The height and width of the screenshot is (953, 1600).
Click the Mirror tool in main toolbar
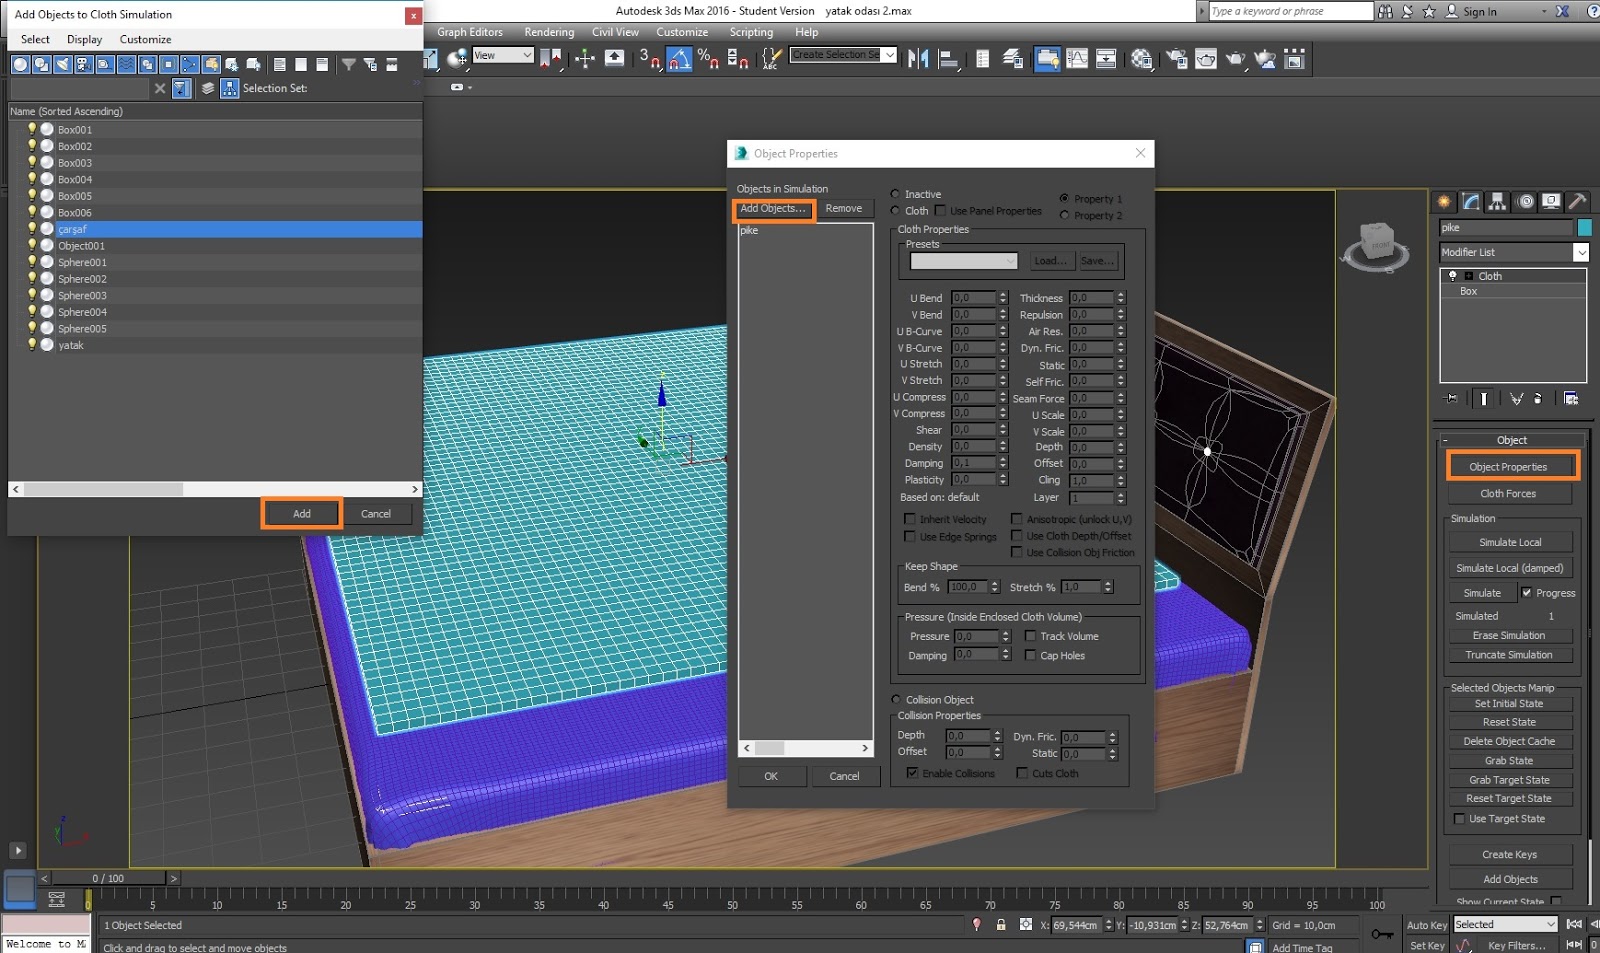pyautogui.click(x=917, y=59)
